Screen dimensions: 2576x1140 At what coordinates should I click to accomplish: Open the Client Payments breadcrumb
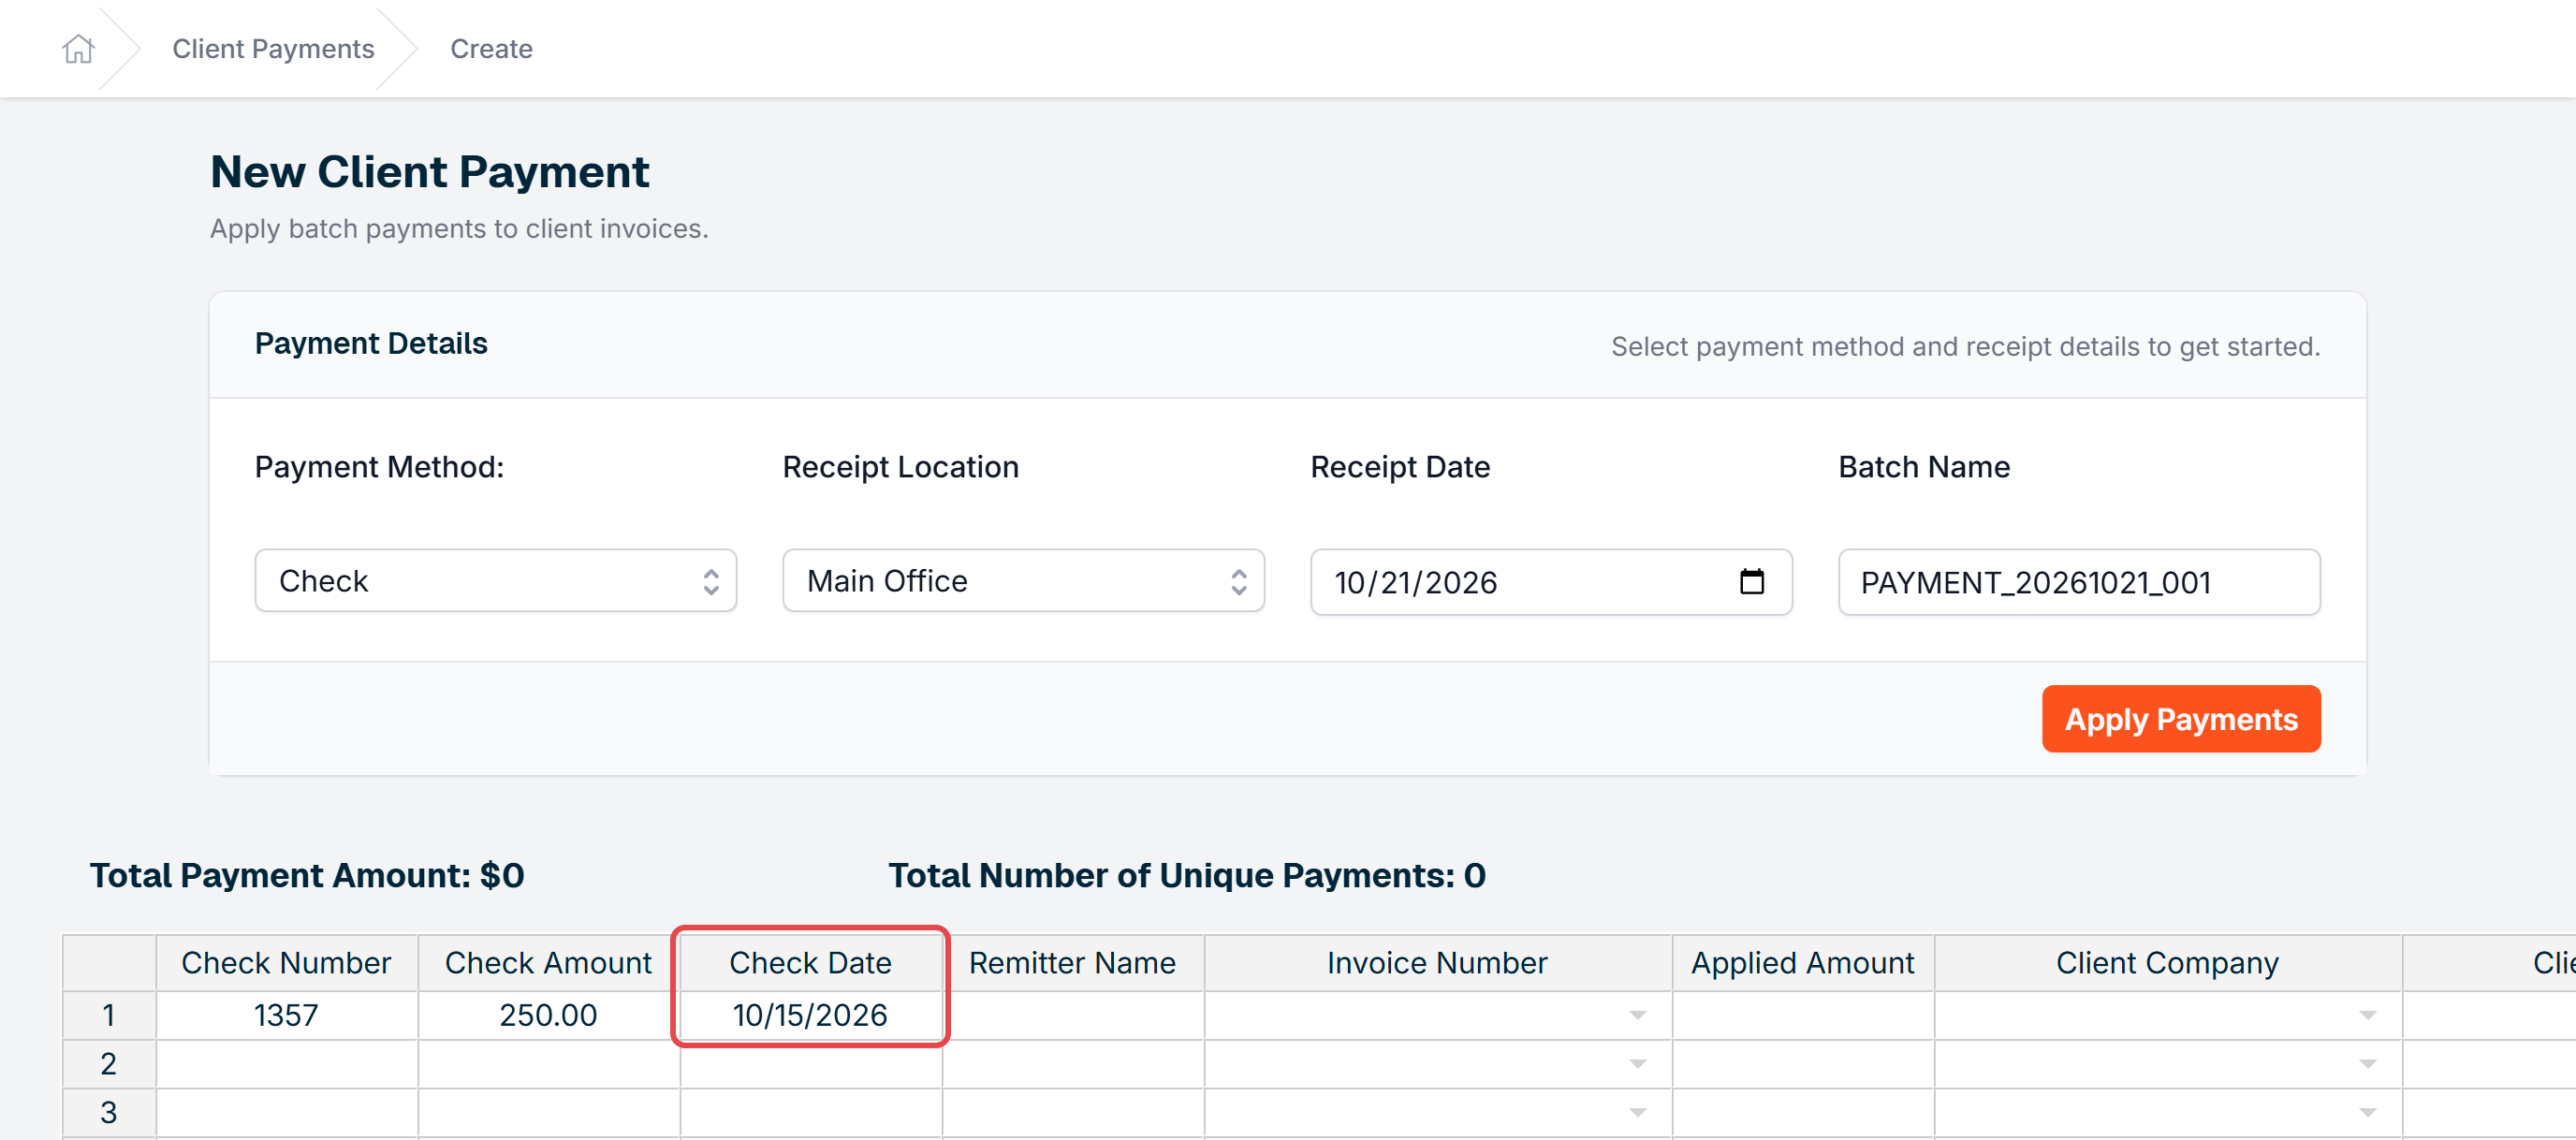pos(273,48)
